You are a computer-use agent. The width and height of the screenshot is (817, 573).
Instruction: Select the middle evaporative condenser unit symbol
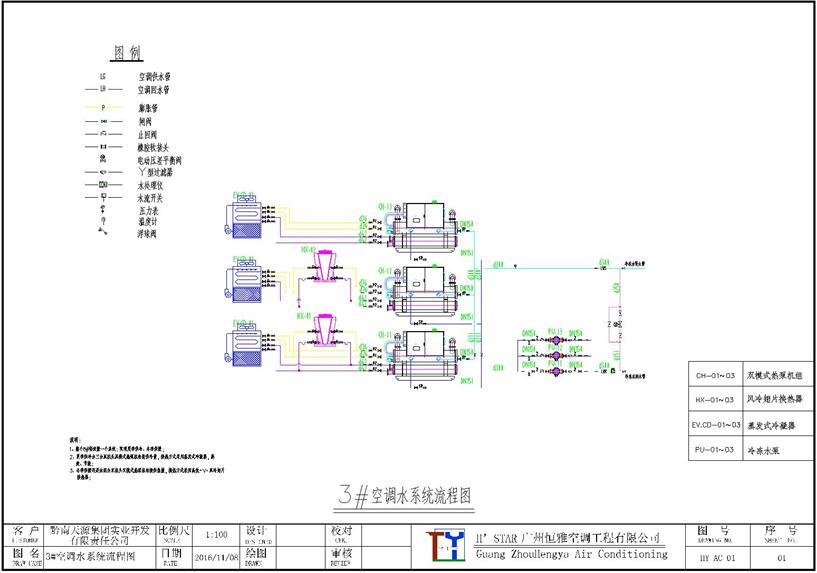[244, 281]
